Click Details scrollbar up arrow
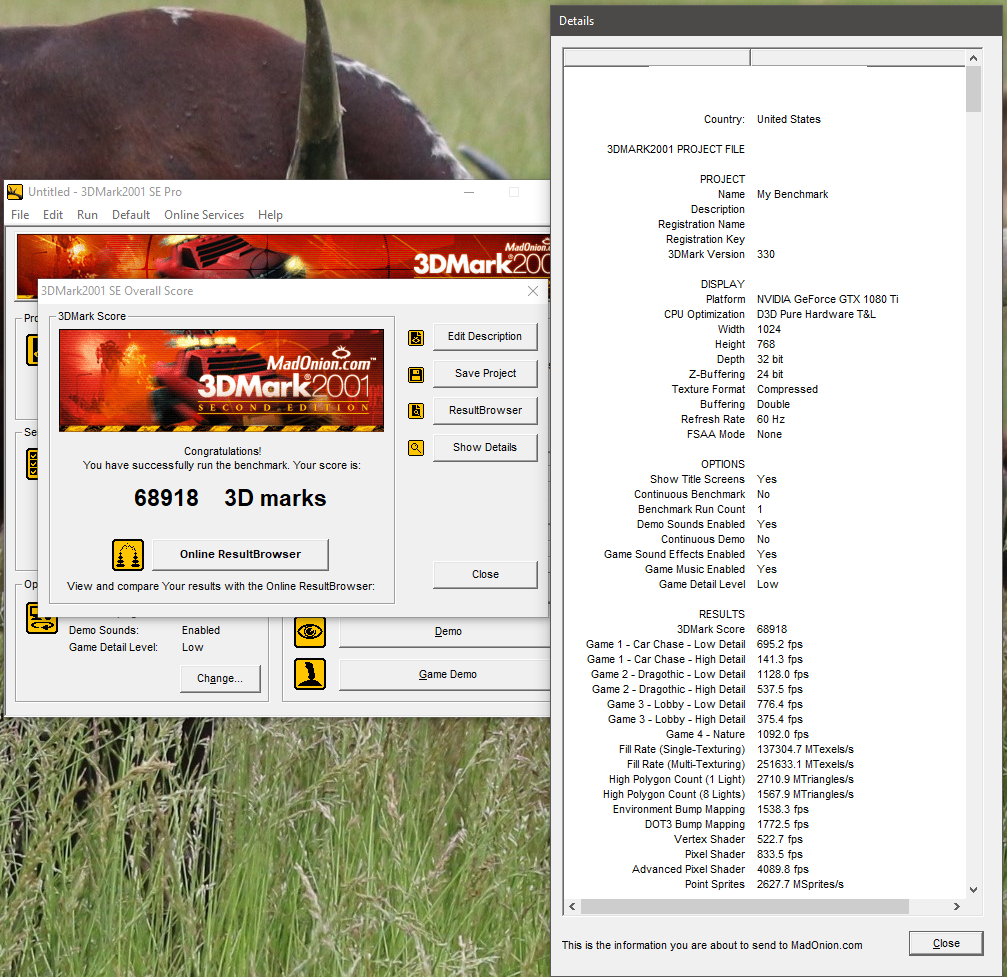 974,57
